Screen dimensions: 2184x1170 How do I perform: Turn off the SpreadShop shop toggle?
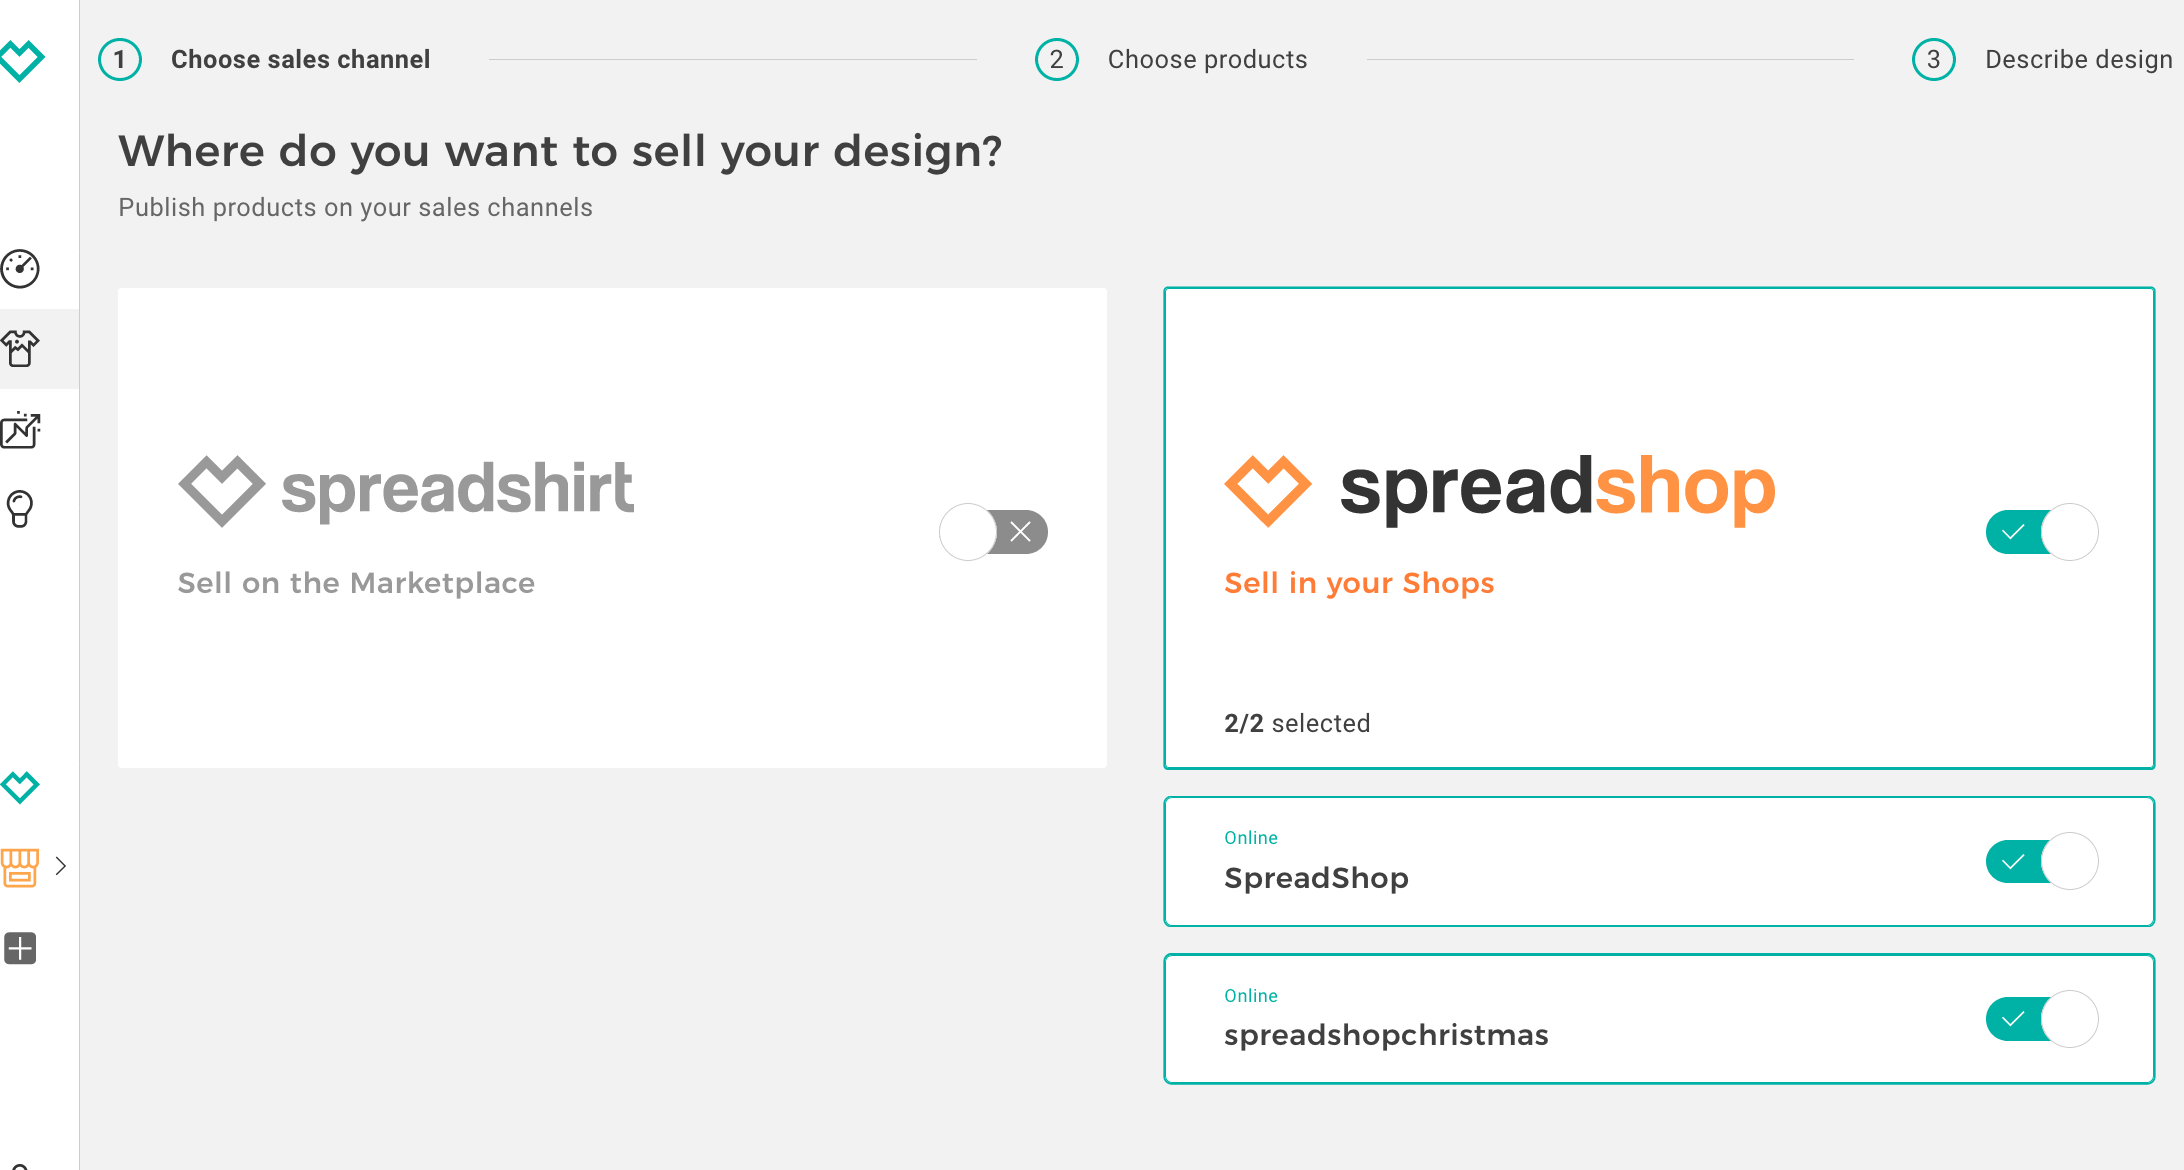2041,861
